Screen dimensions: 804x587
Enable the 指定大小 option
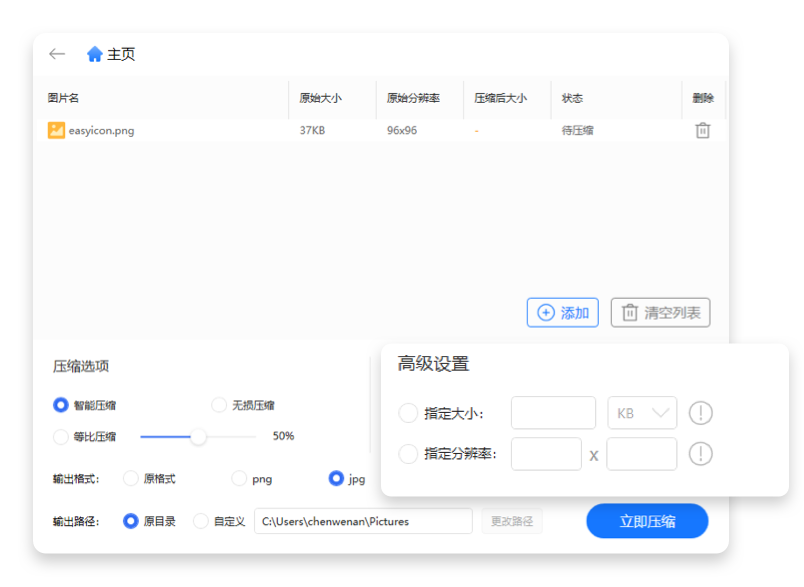408,412
